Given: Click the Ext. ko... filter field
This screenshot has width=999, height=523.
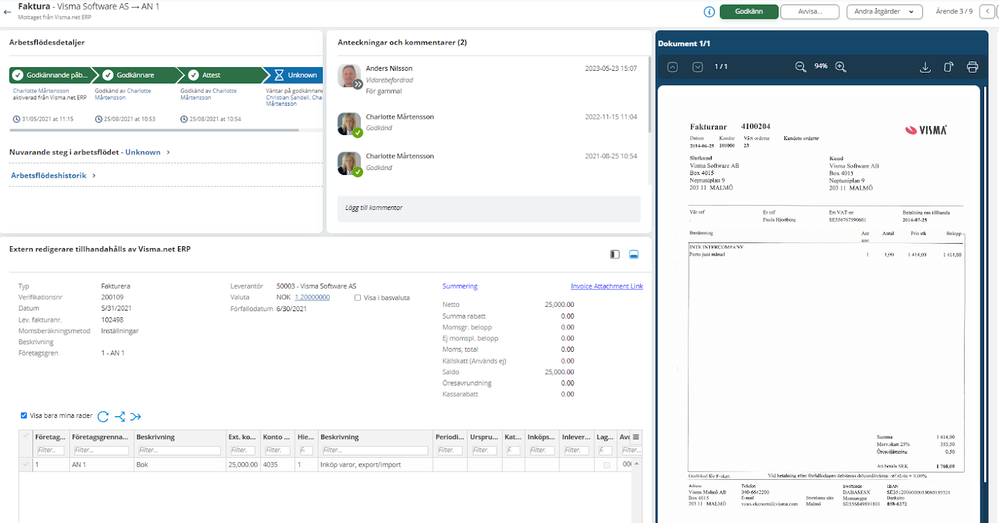Looking at the screenshot, I should pyautogui.click(x=242, y=450).
